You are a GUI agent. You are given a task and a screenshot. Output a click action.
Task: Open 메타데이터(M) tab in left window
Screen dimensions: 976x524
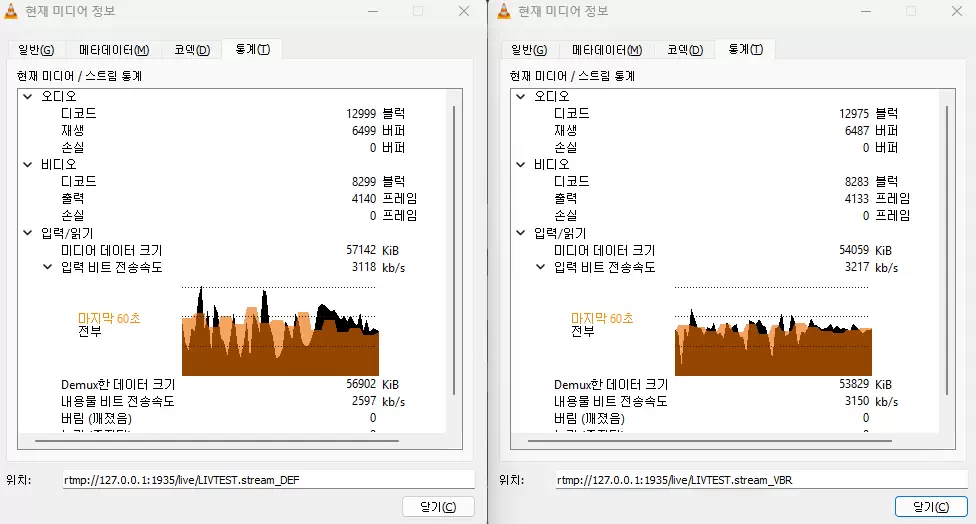[x=114, y=50]
